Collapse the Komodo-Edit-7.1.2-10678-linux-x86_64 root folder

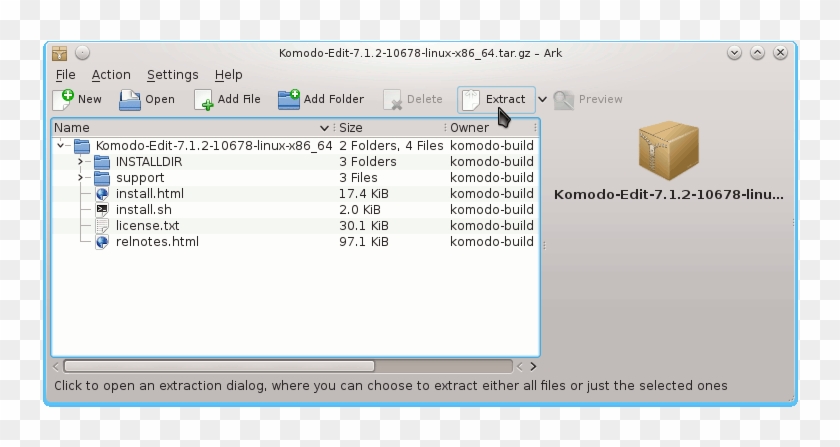[61, 145]
